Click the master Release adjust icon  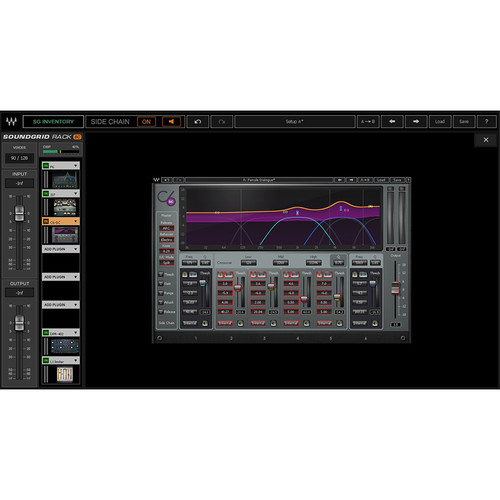point(161,311)
